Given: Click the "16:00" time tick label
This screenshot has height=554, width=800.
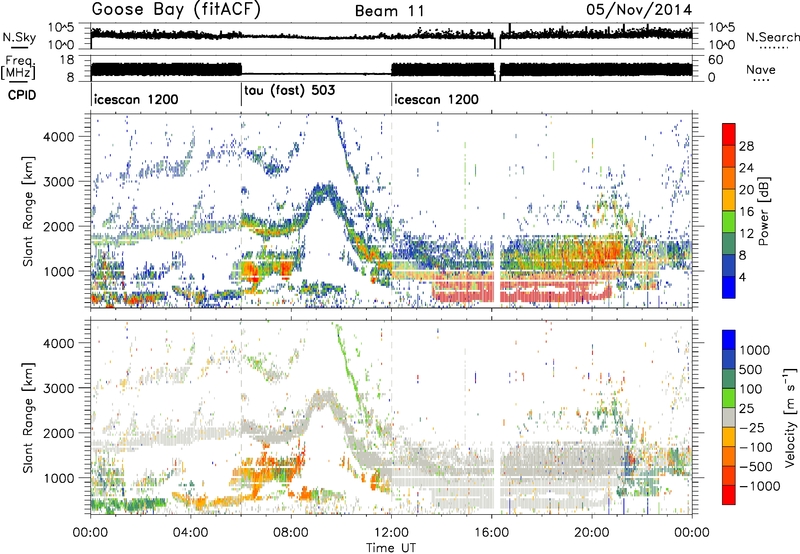Looking at the screenshot, I should [491, 533].
